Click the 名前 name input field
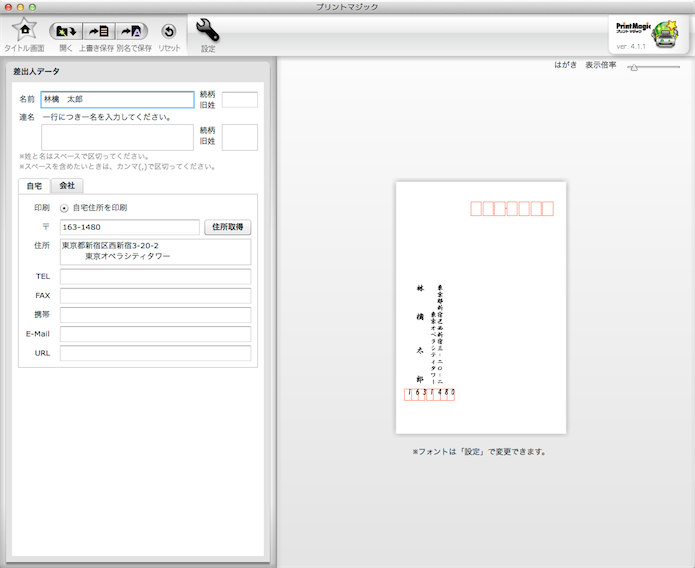This screenshot has height=568, width=695. point(117,100)
